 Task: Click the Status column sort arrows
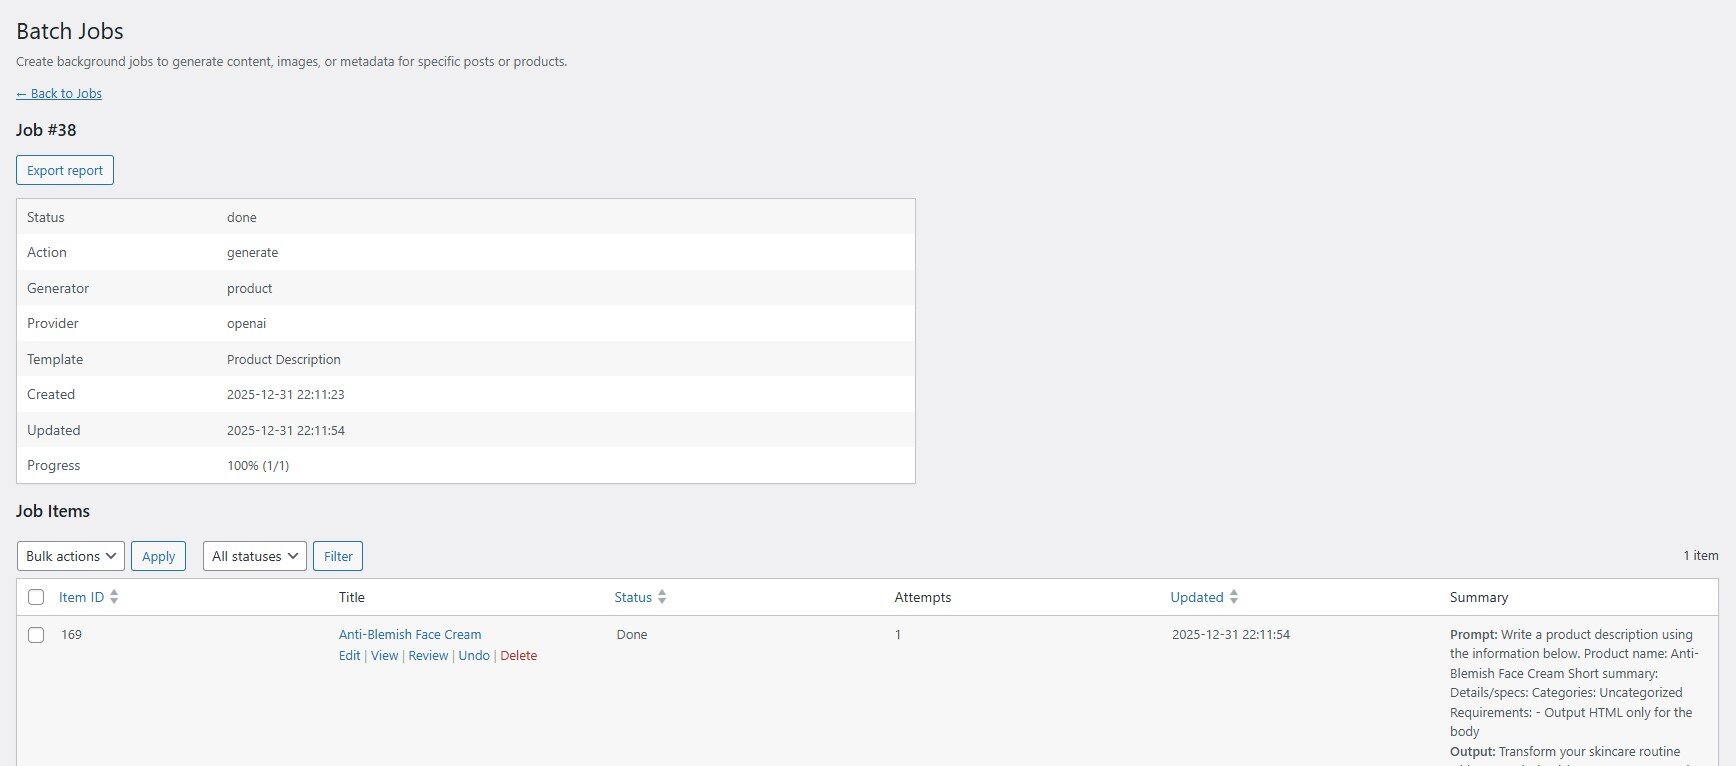tap(662, 597)
